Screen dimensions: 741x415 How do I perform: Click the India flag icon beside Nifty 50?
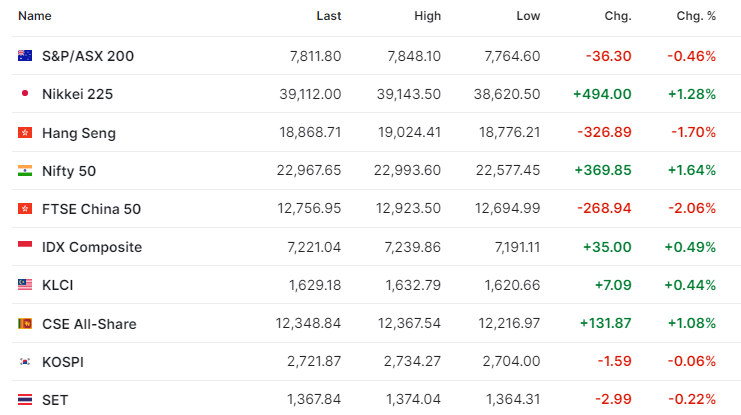click(25, 170)
